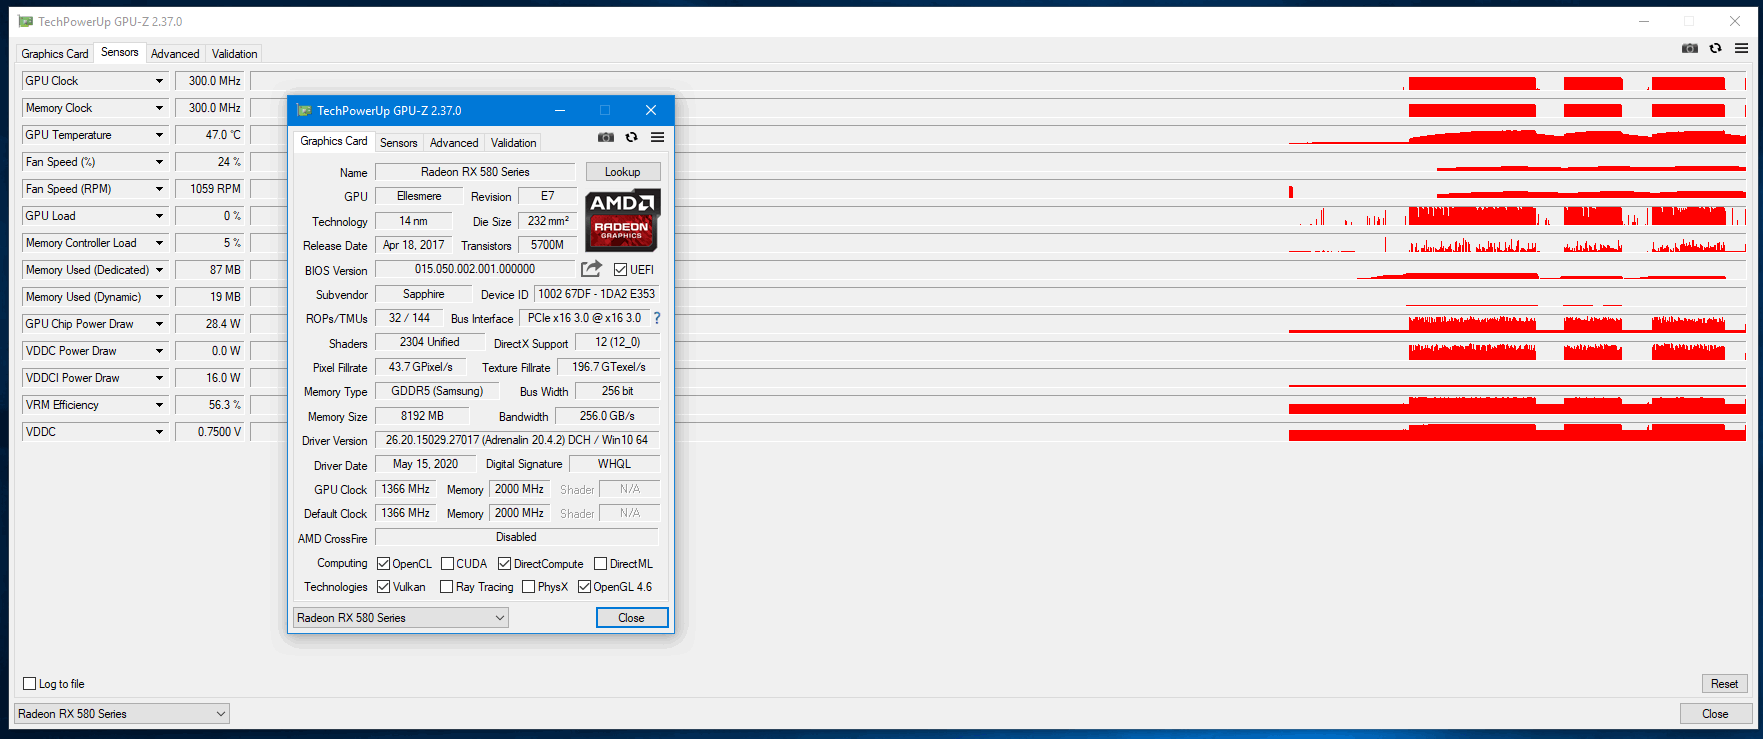Open the Memory Controller Load sensor dropdown
Screen dimensions: 1763x739
[x=159, y=243]
